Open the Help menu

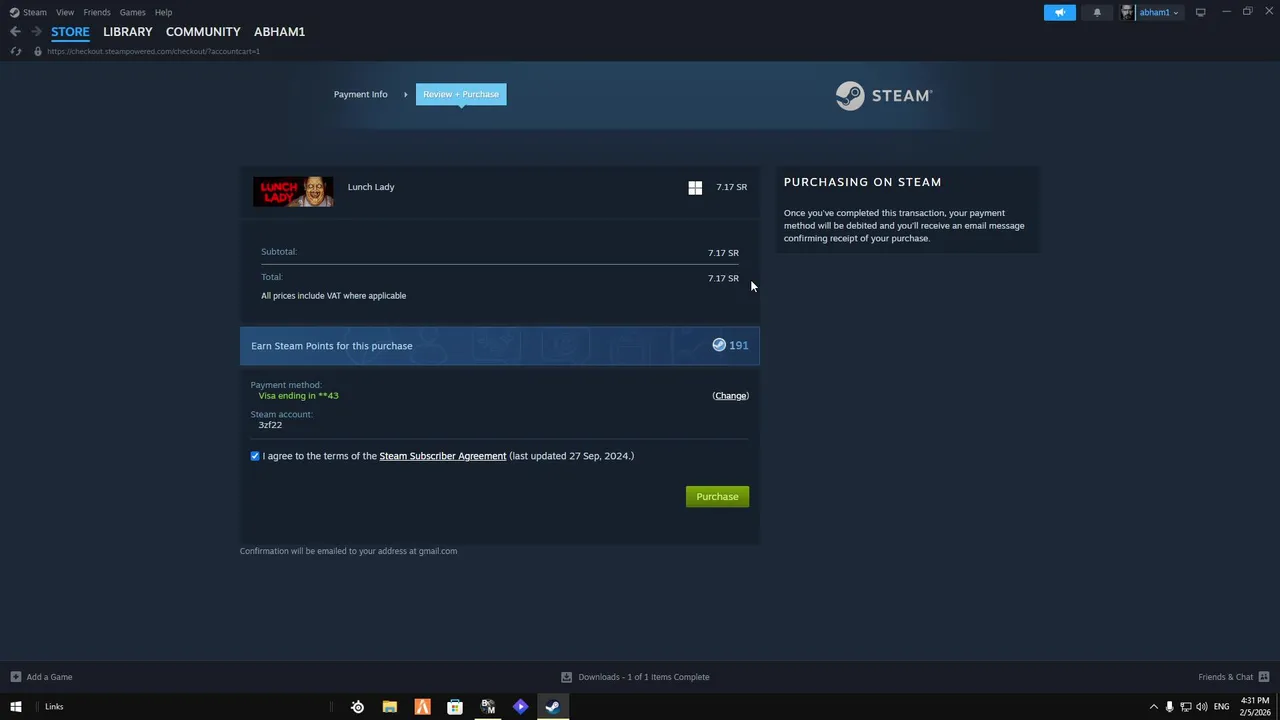tap(163, 12)
